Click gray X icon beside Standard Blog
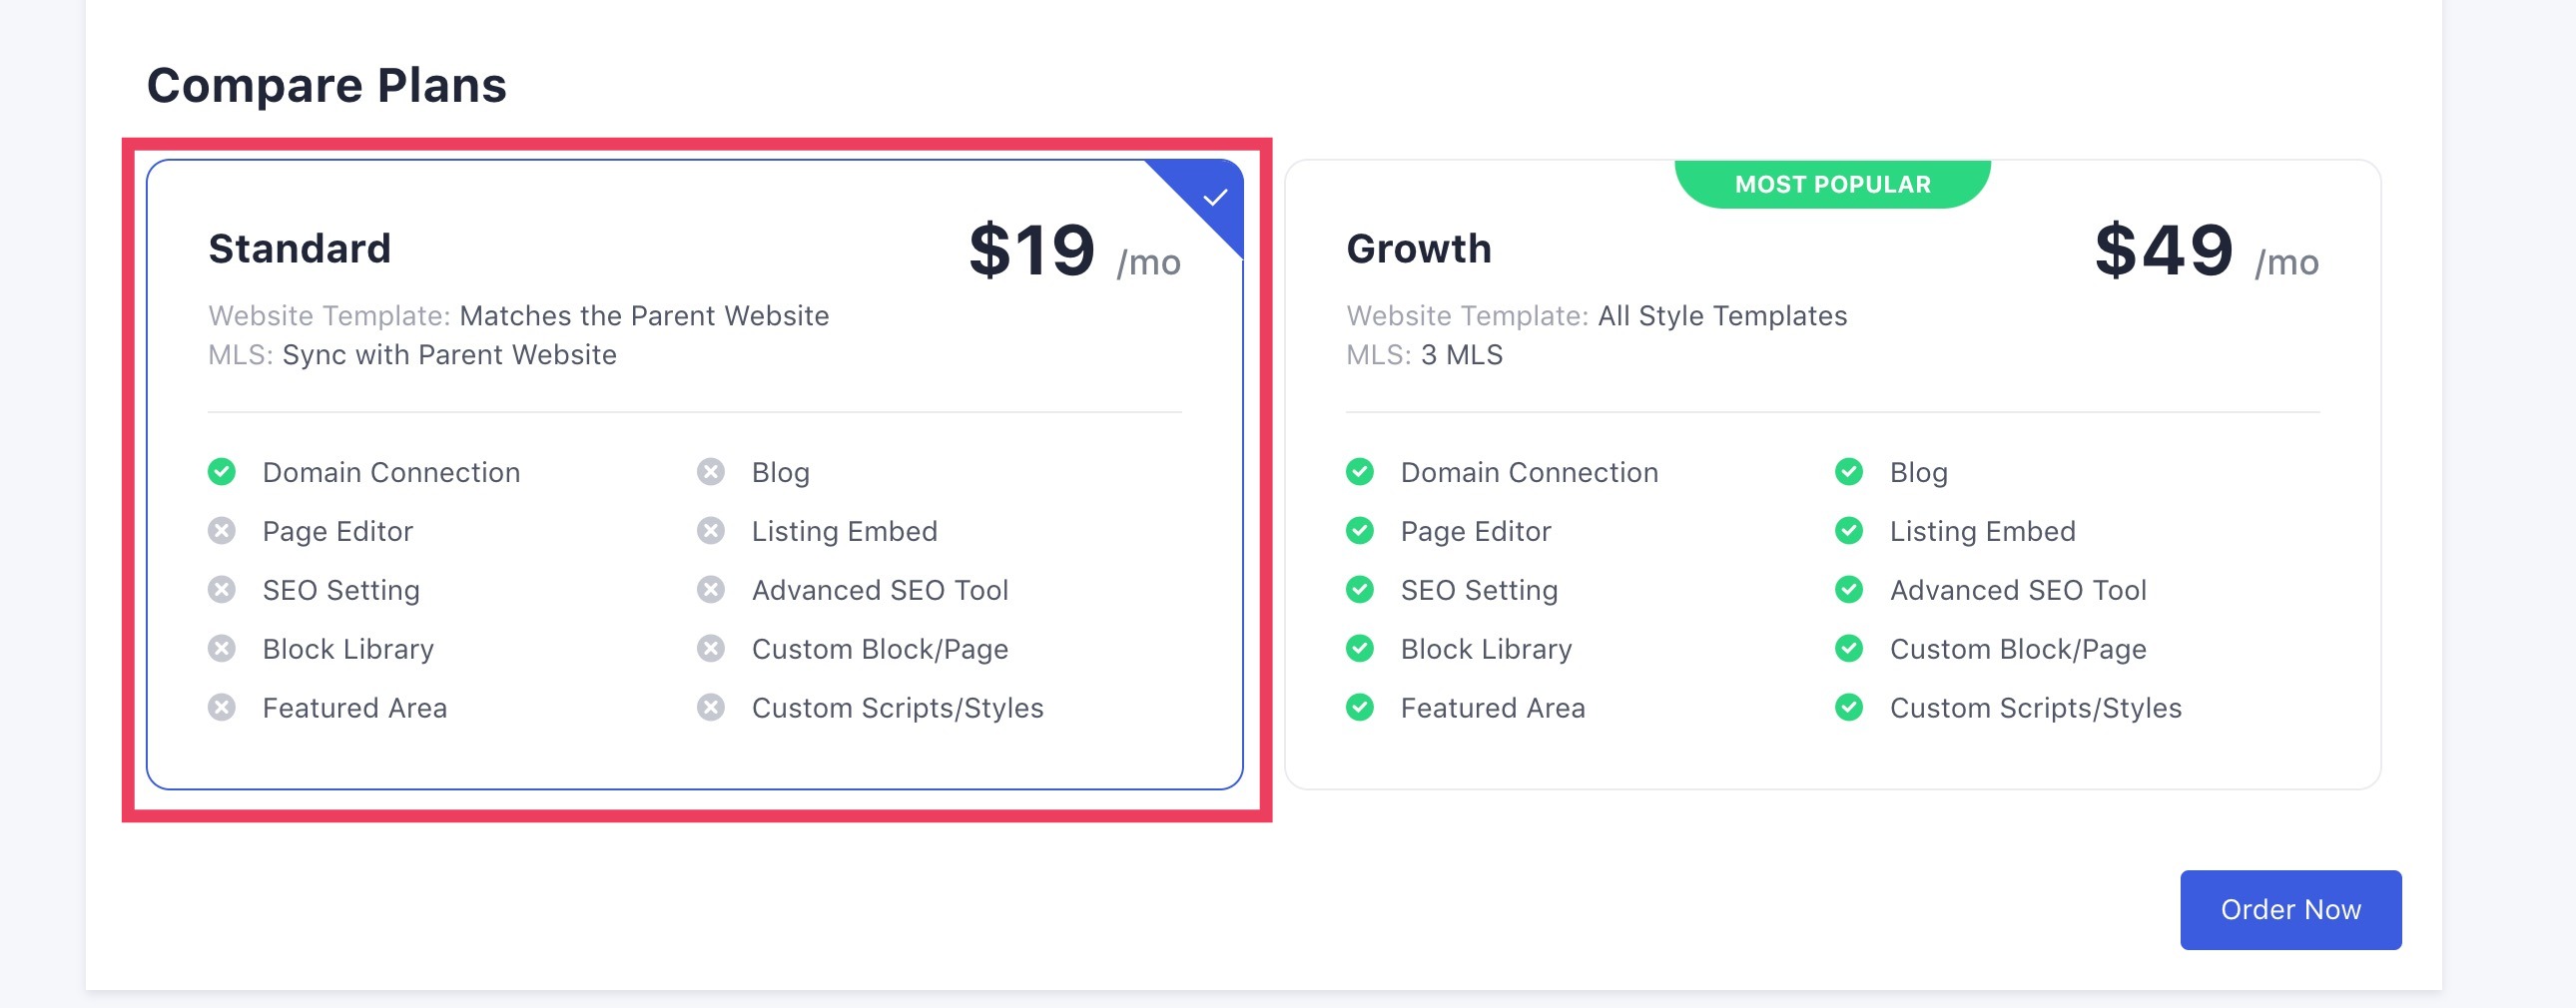The image size is (2576, 1008). 711,471
